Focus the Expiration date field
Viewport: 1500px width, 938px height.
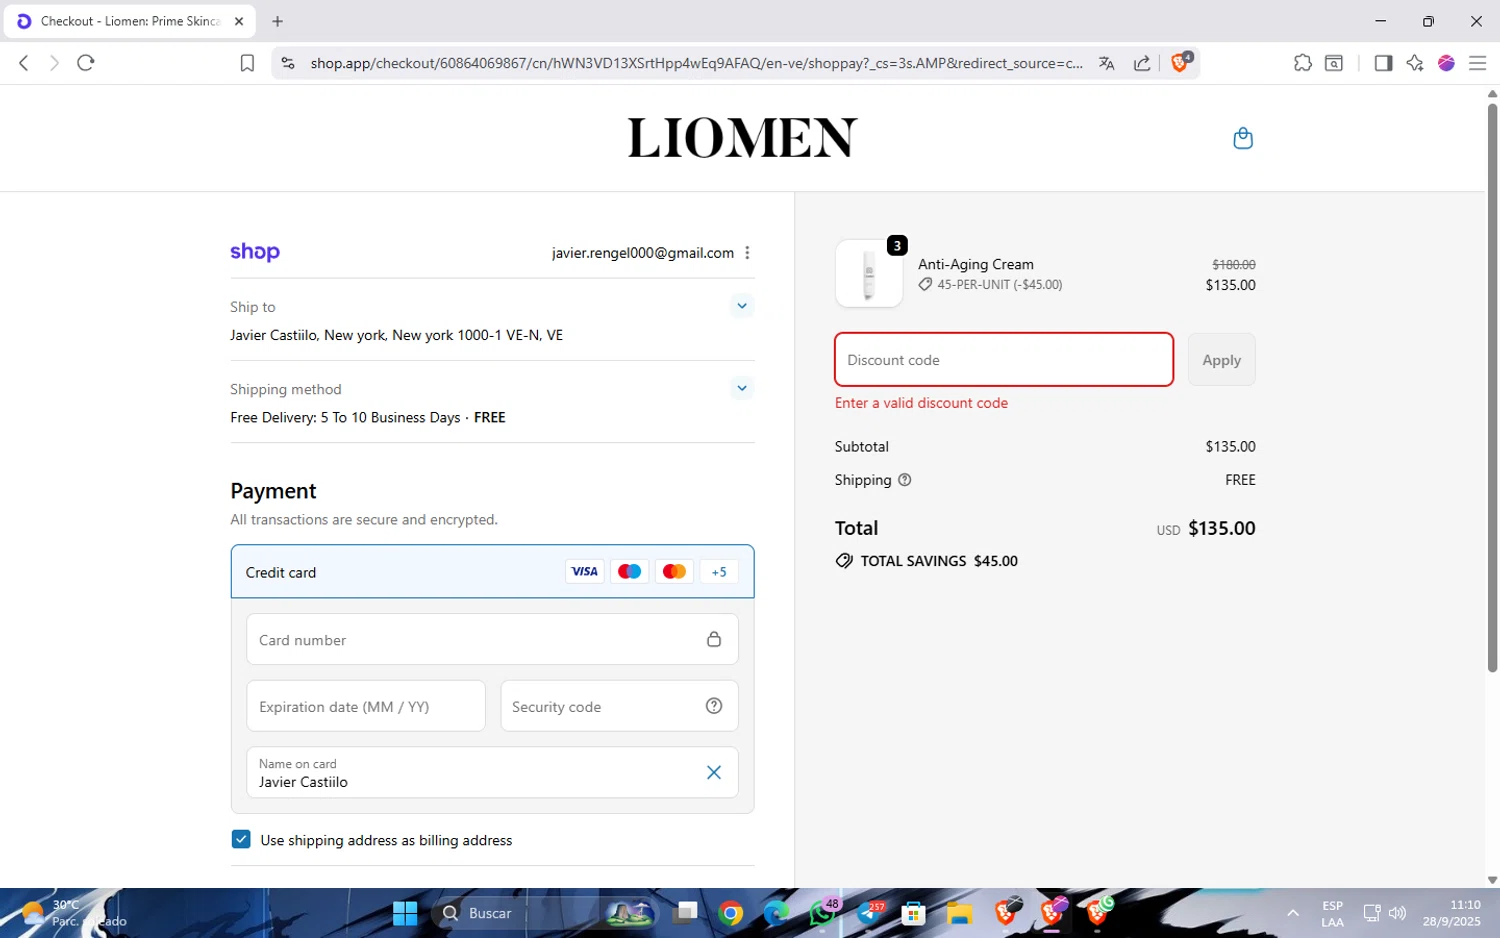coord(366,706)
